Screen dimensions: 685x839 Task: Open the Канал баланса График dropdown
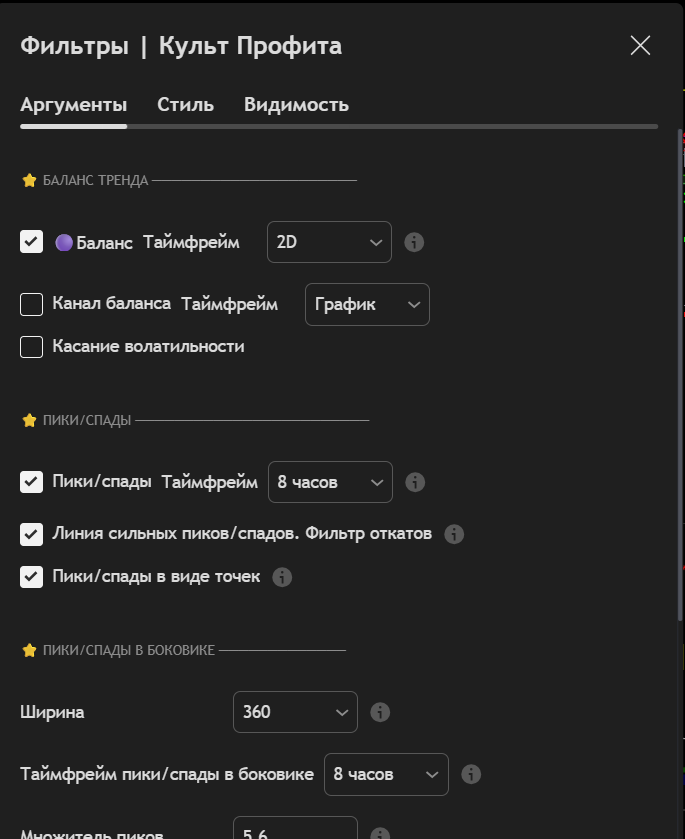pyautogui.click(x=366, y=304)
